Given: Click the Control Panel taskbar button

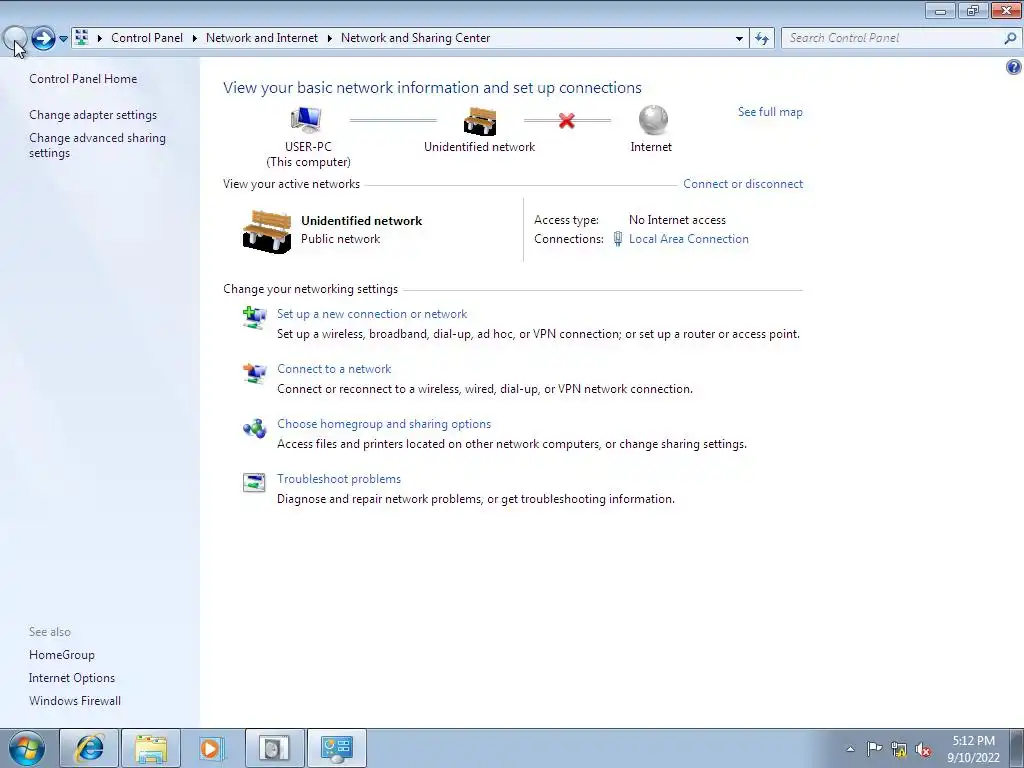Looking at the screenshot, I should pyautogui.click(x=336, y=748).
